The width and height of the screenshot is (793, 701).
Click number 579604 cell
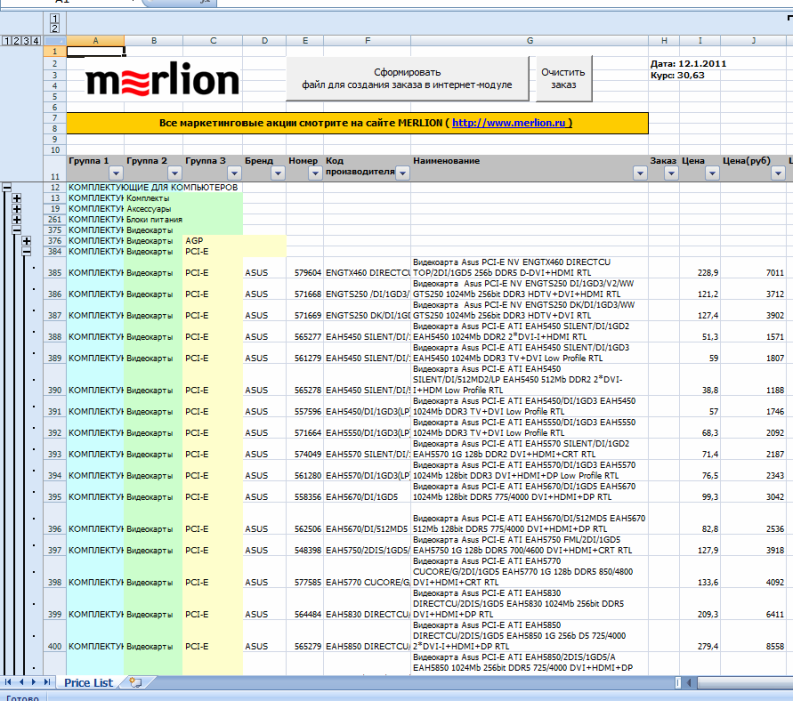tap(305, 268)
